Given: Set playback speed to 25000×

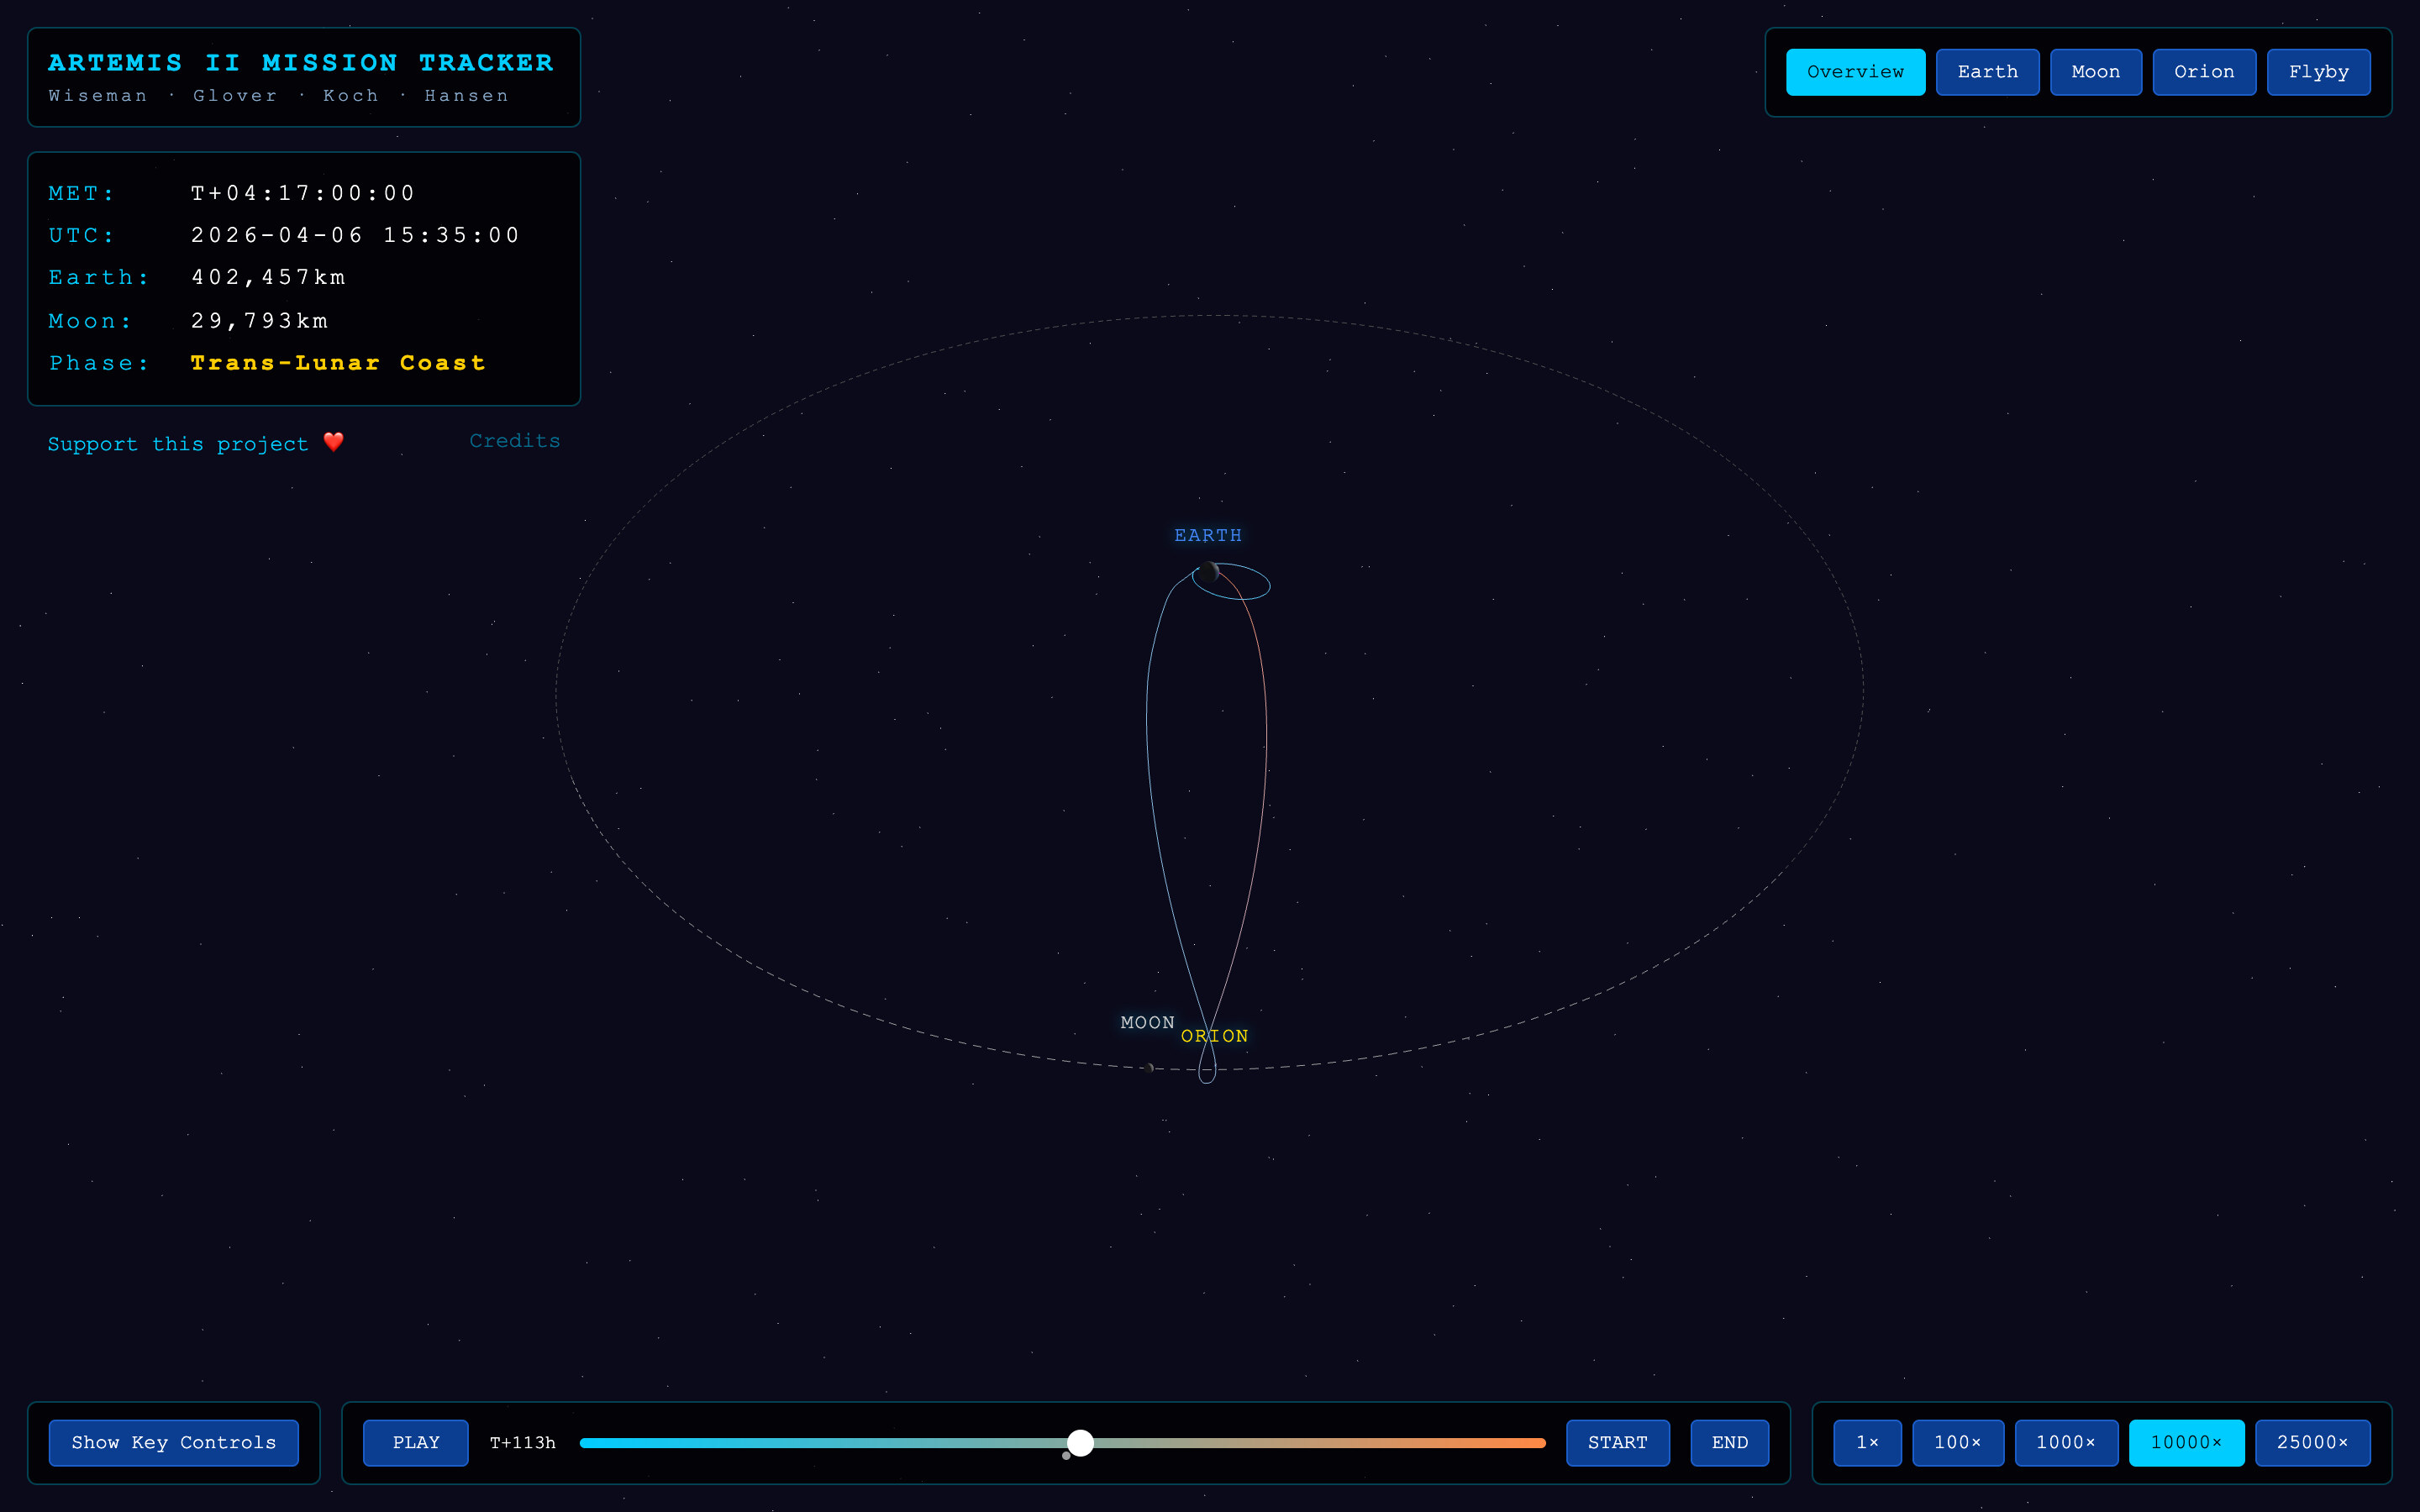Looking at the screenshot, I should click(2312, 1442).
